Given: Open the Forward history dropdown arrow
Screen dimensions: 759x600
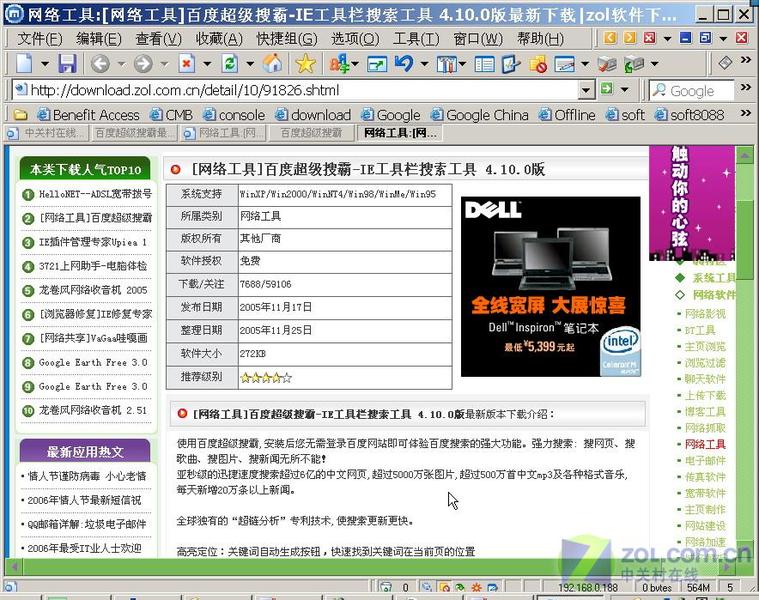Looking at the screenshot, I should coord(164,63).
